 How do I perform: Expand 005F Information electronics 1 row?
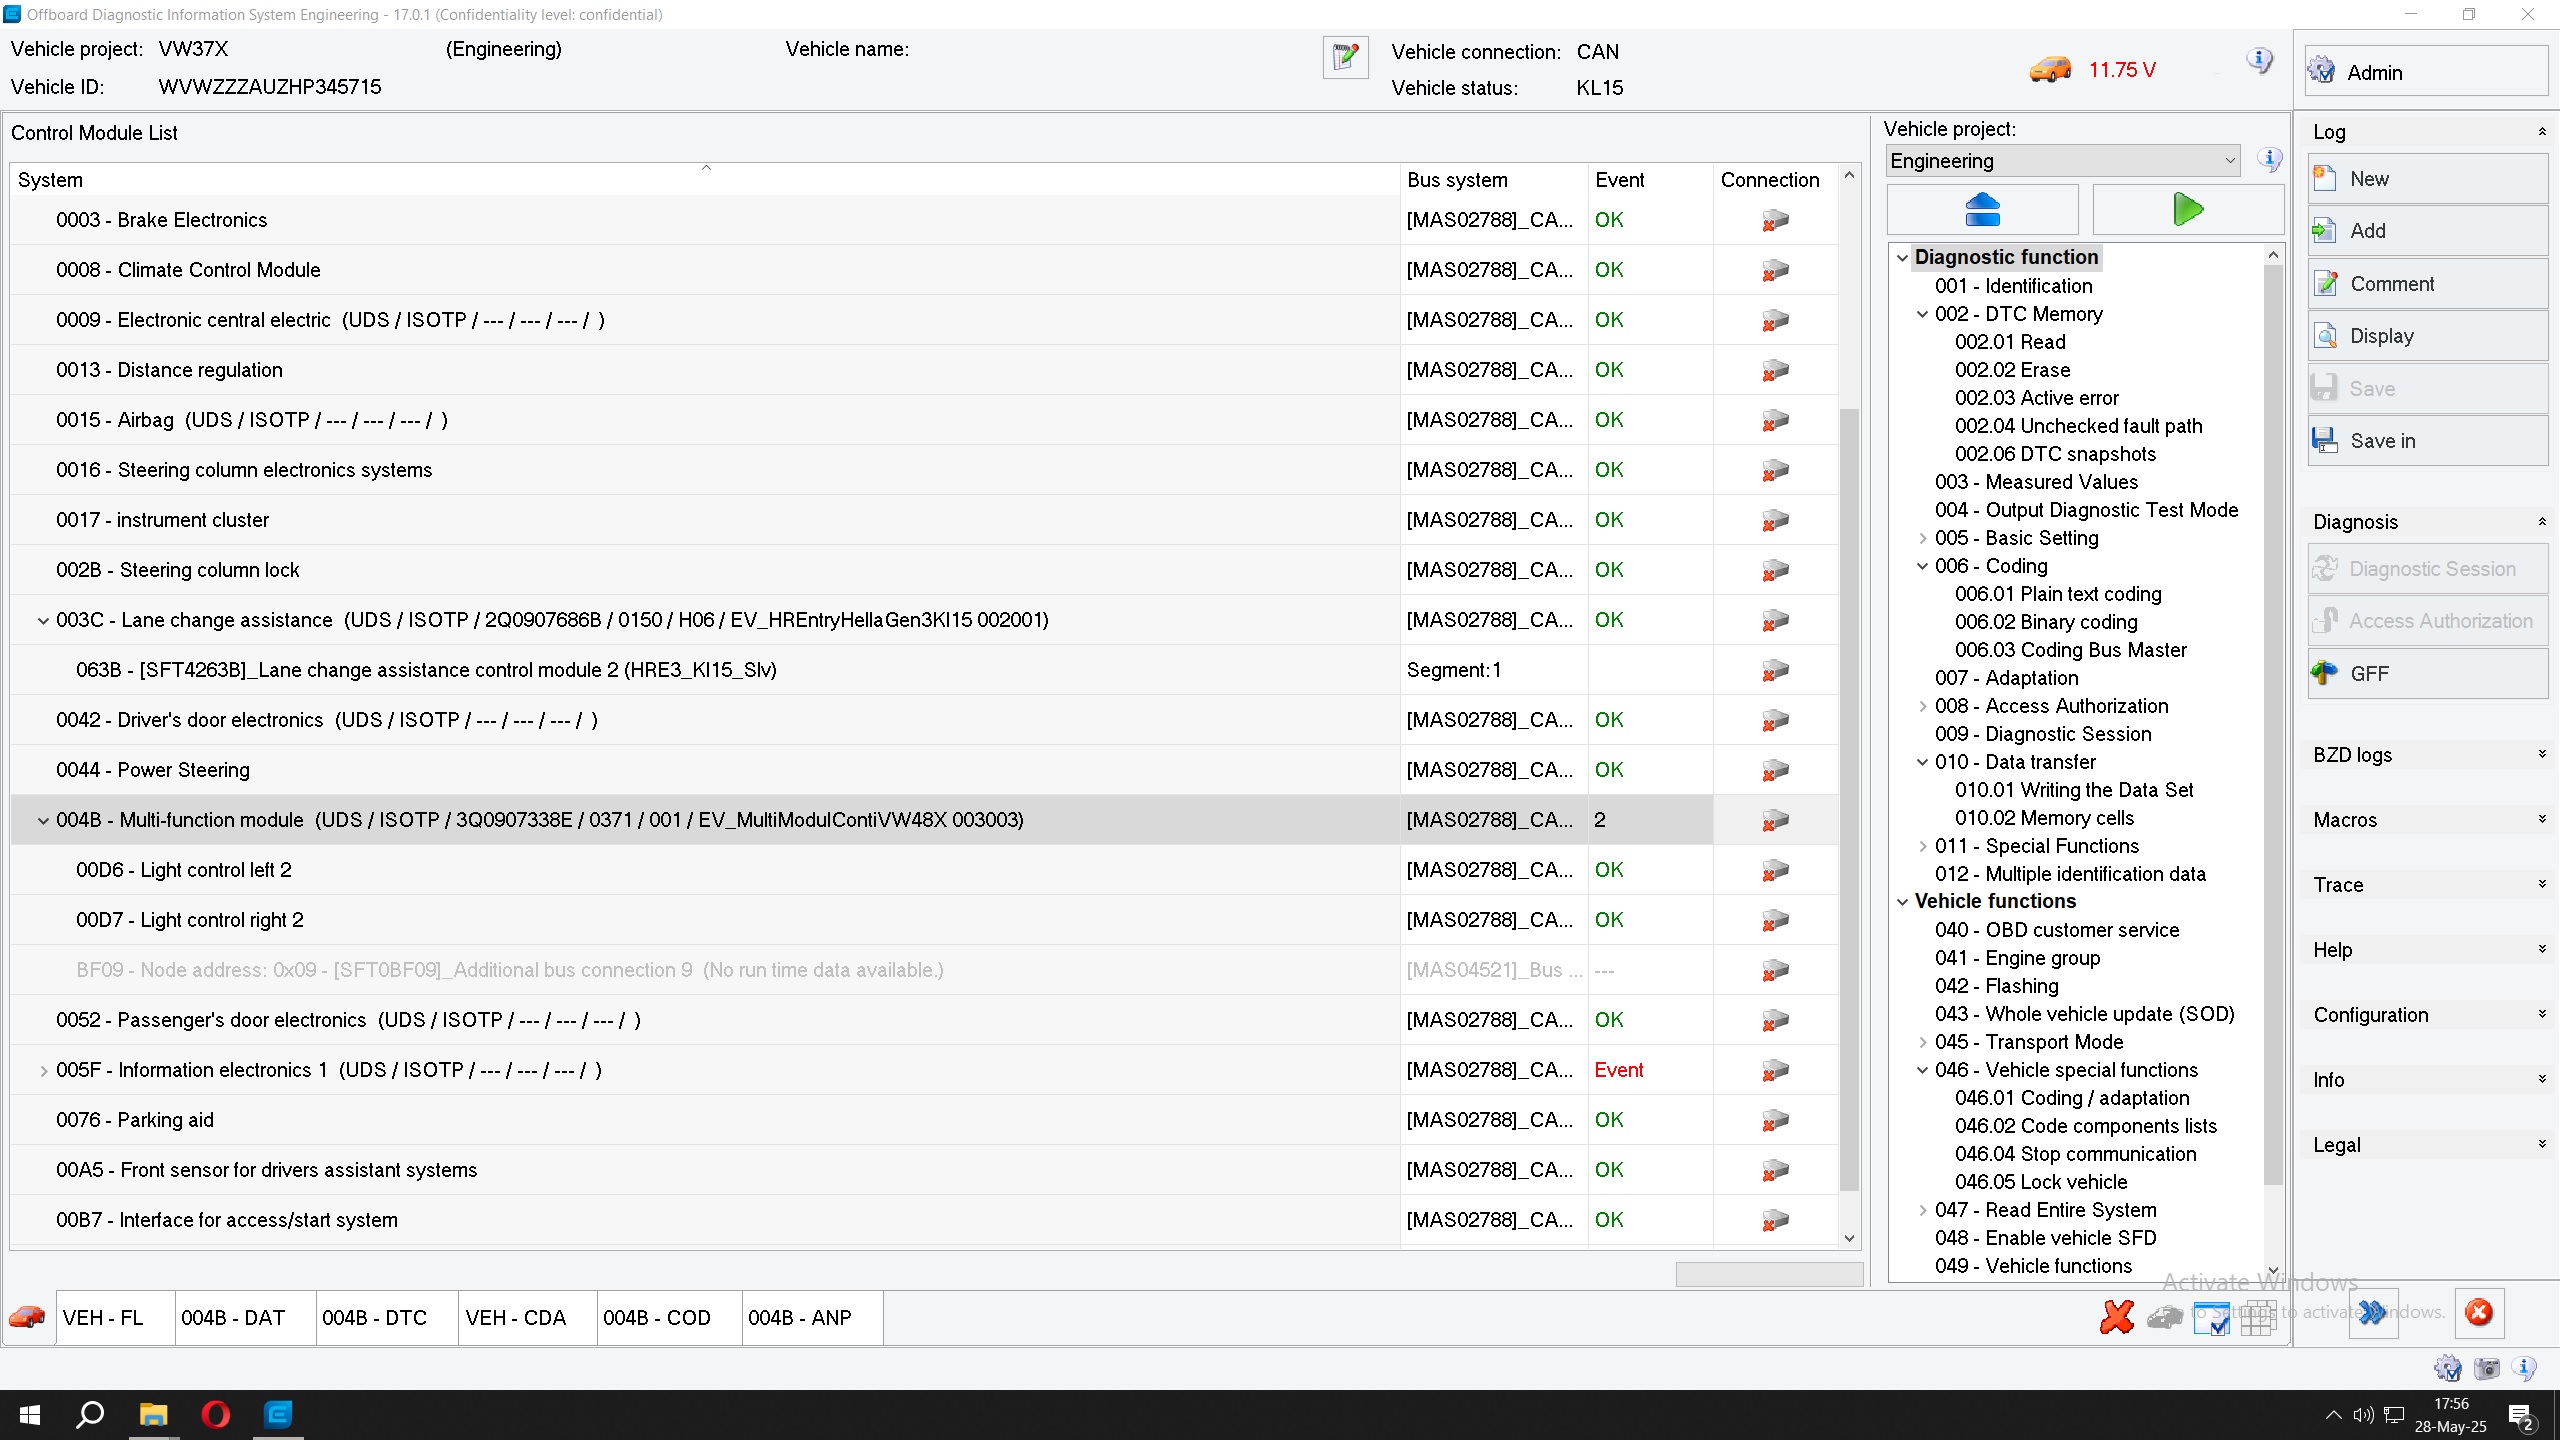43,1071
